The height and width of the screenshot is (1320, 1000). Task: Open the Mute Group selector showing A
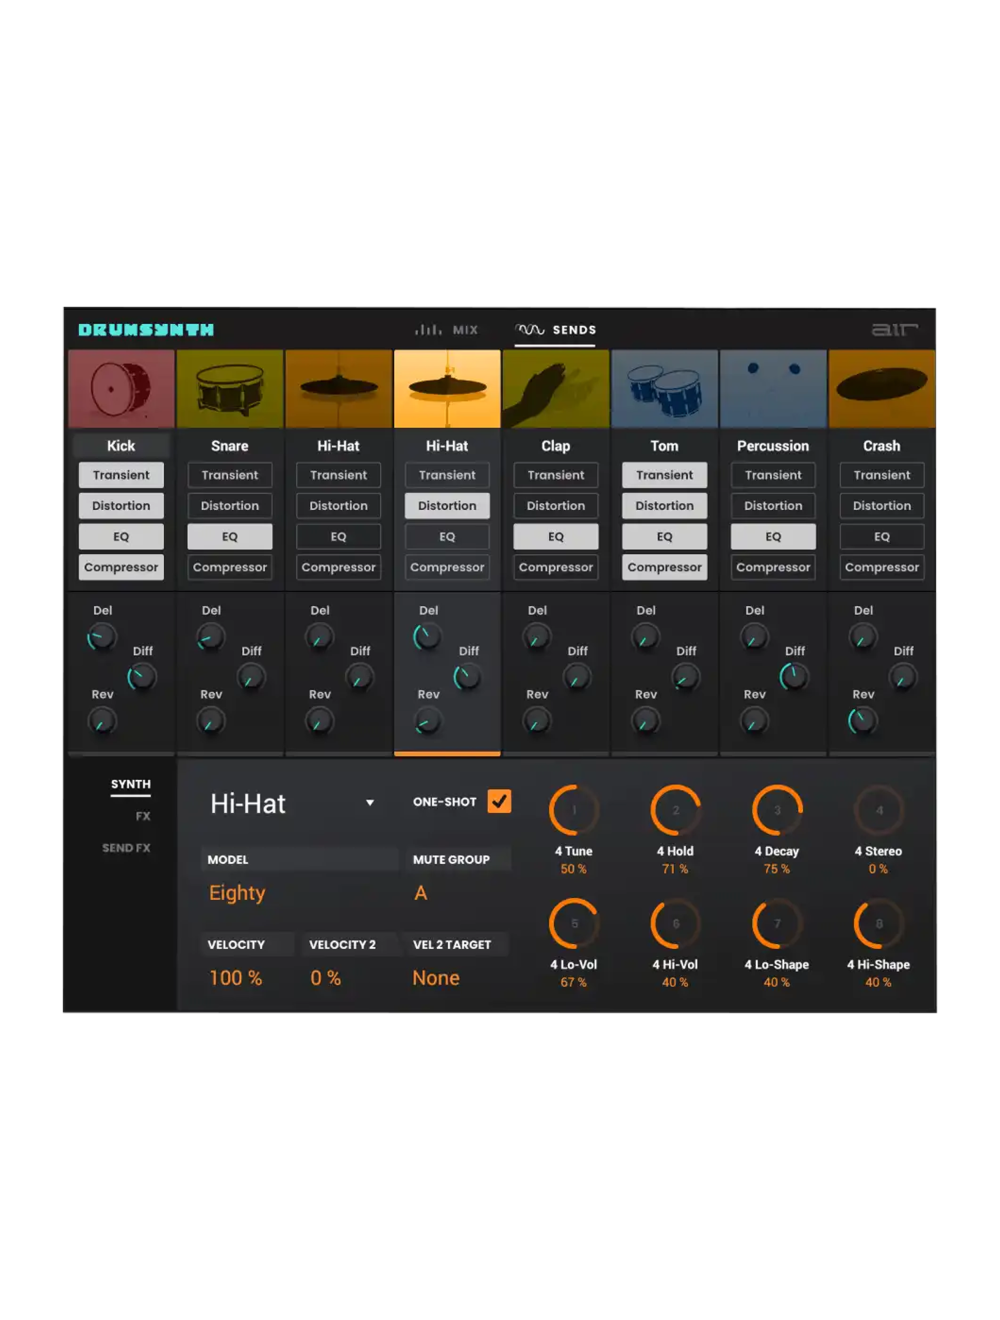tap(420, 892)
